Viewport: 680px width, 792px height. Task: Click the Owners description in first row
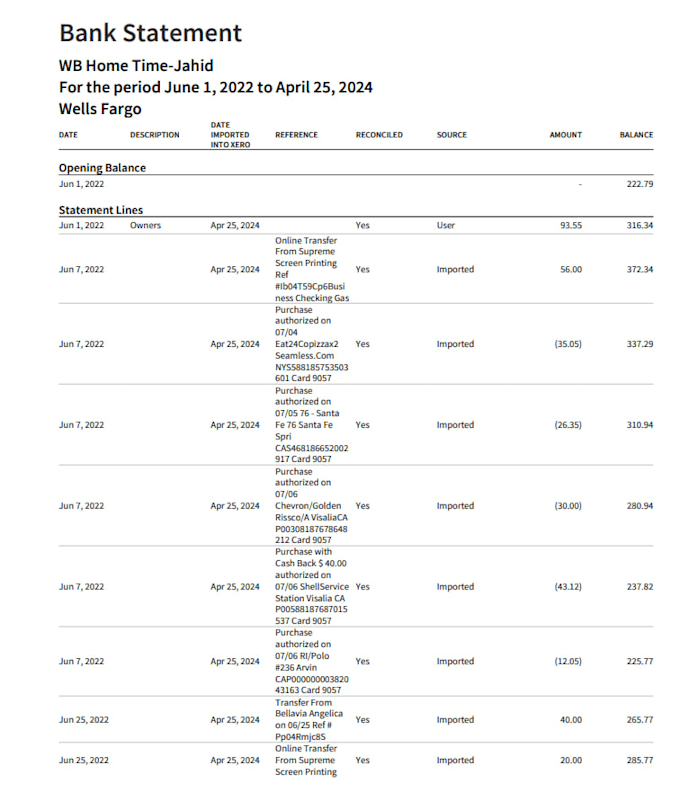click(145, 225)
